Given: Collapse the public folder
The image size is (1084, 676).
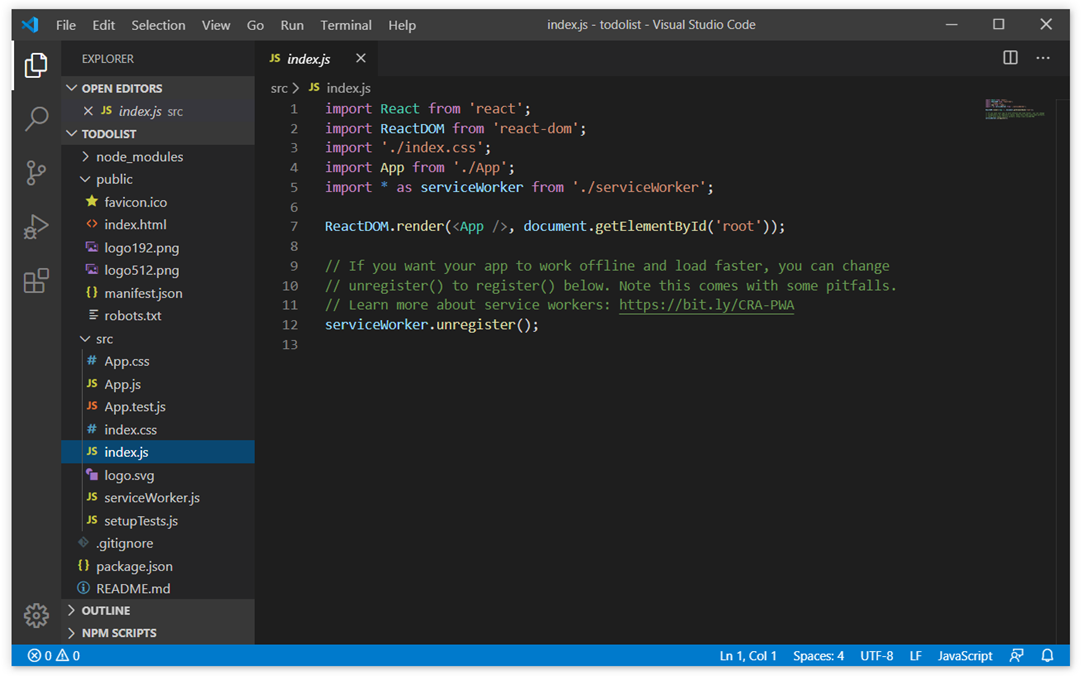Looking at the screenshot, I should (x=158, y=179).
